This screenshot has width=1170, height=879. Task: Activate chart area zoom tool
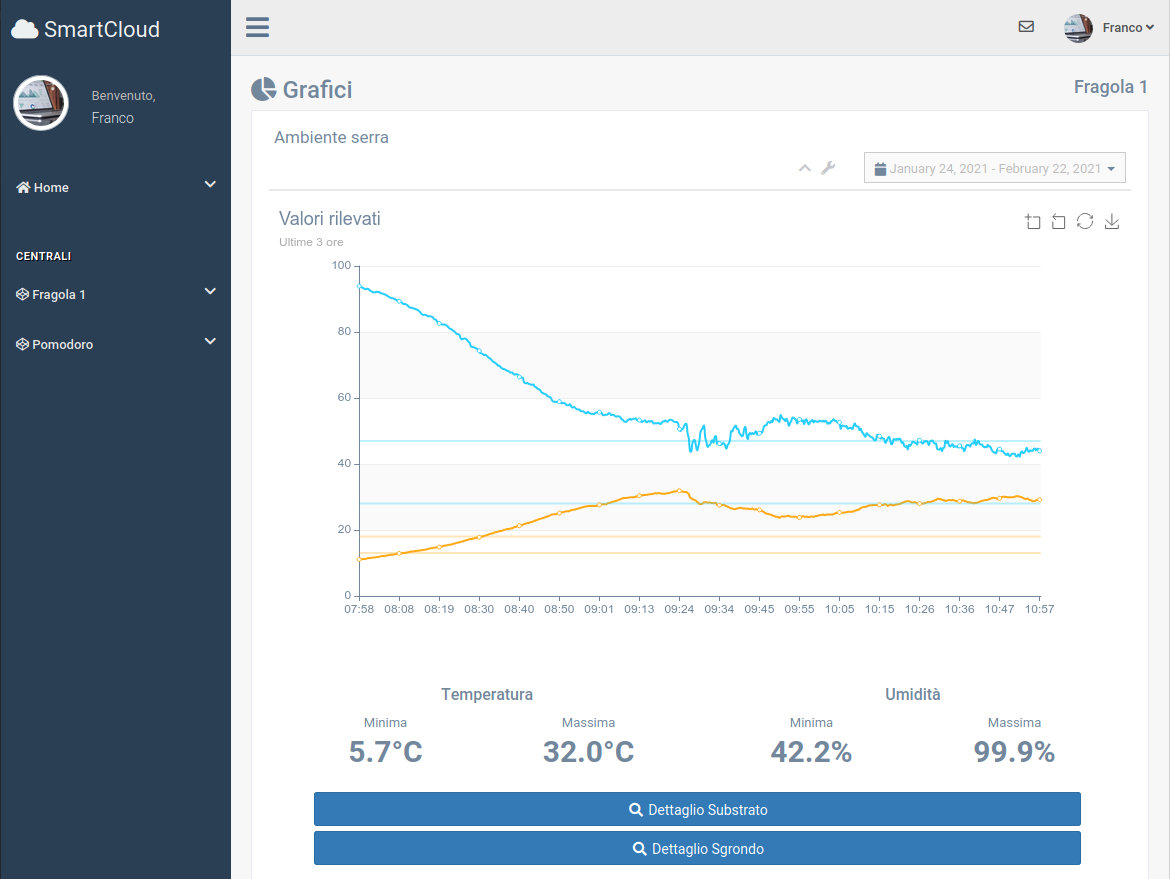(1033, 222)
